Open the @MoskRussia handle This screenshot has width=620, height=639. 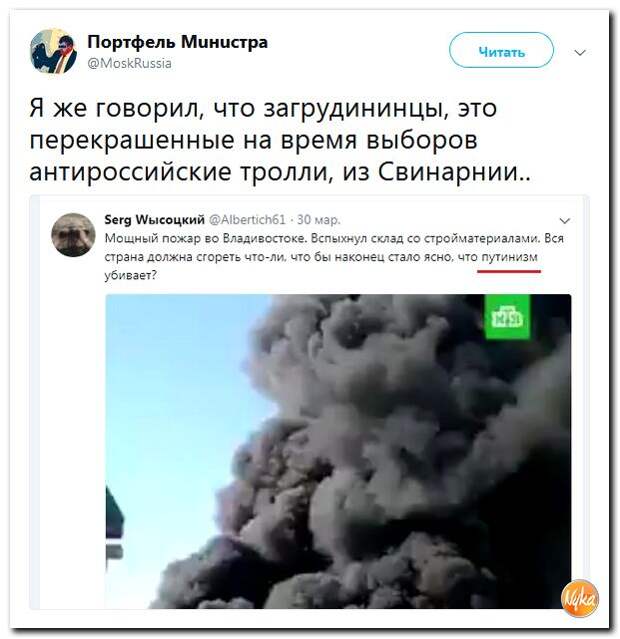129,64
